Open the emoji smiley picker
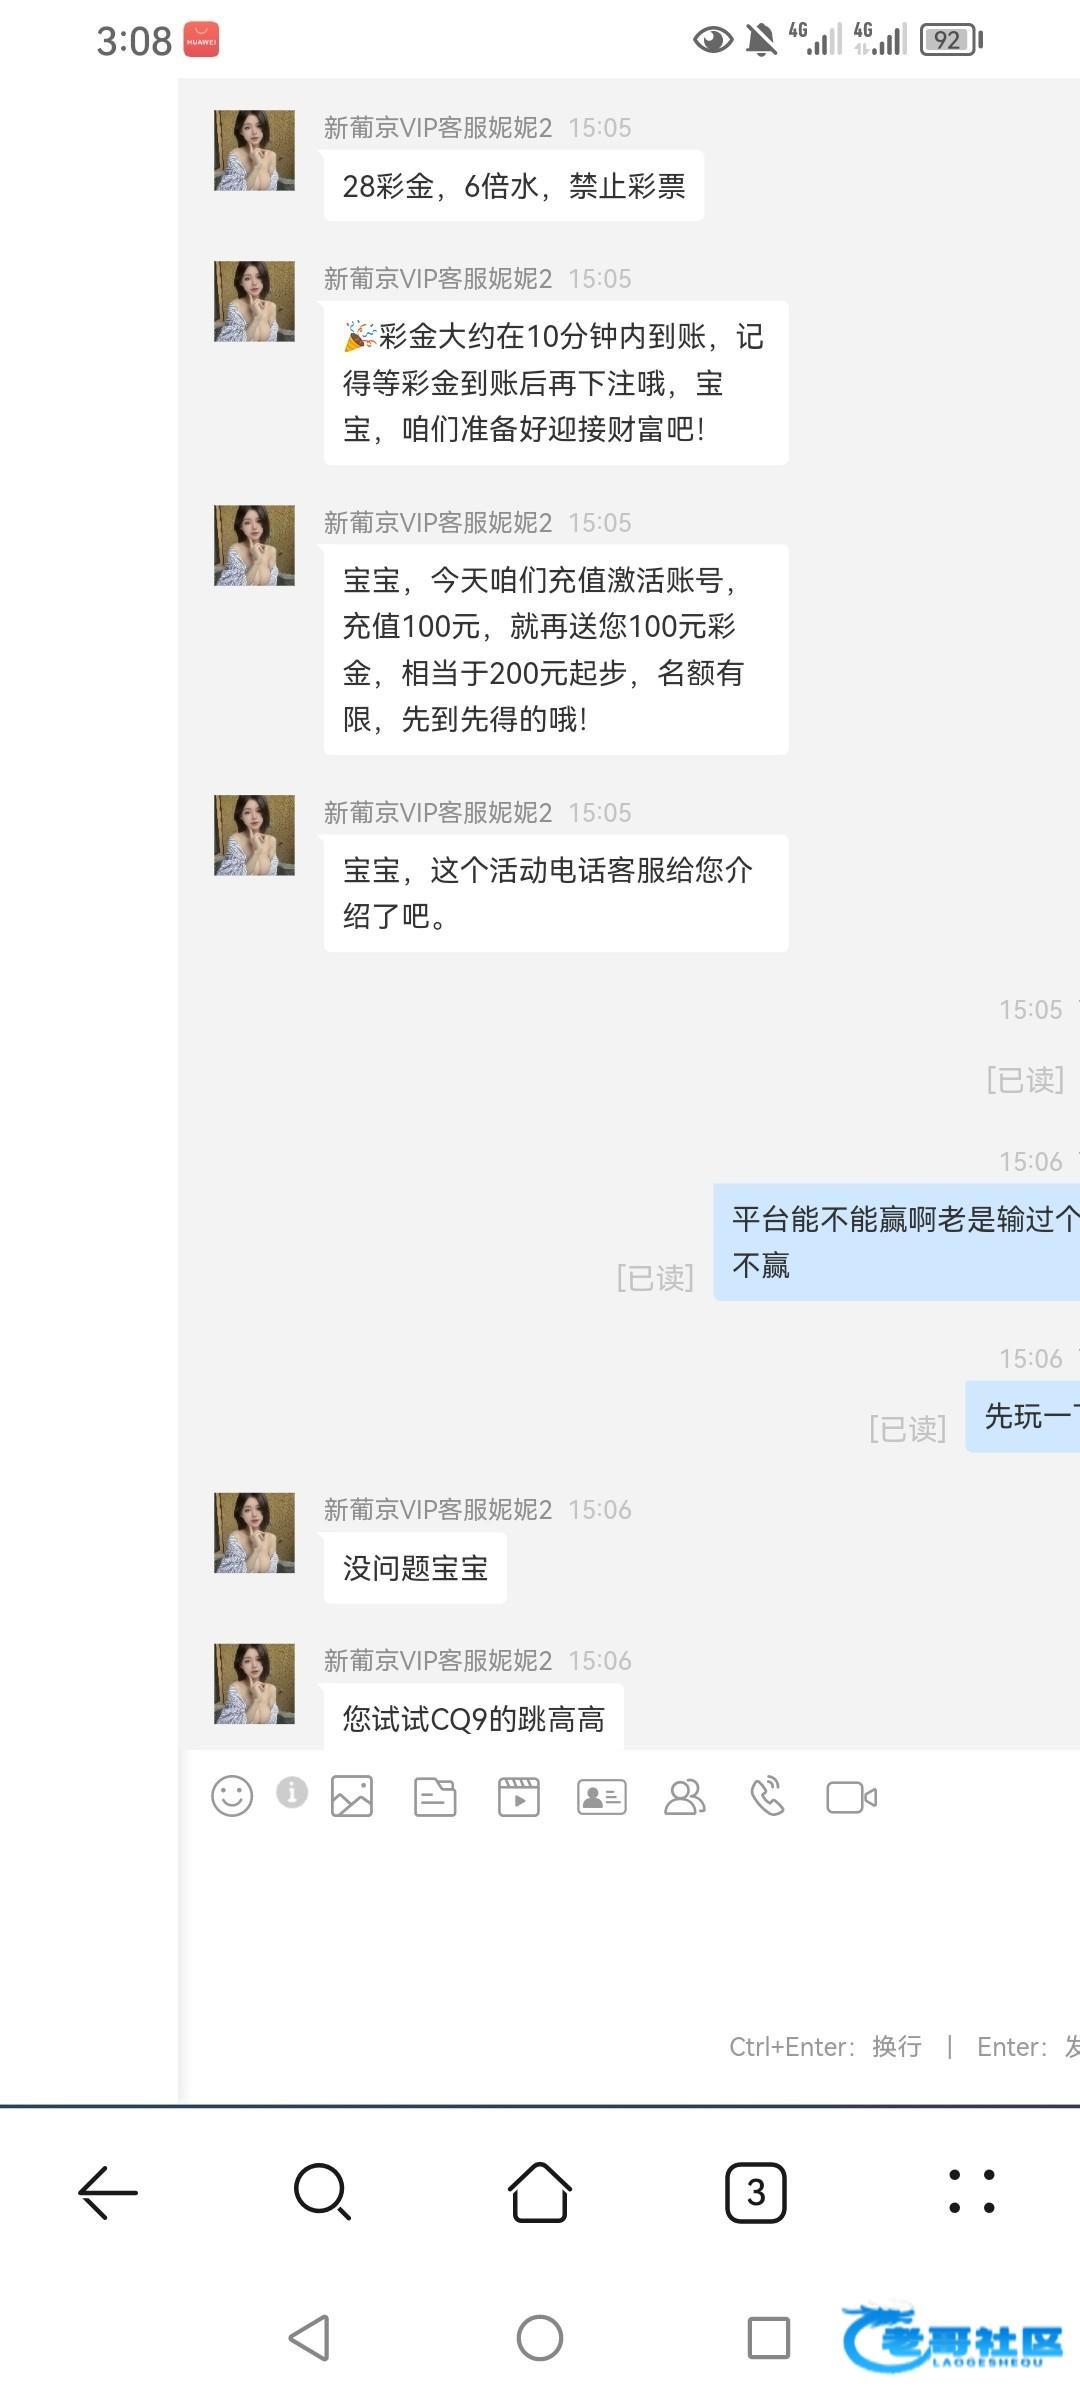Image resolution: width=1080 pixels, height=2400 pixels. (x=232, y=1796)
